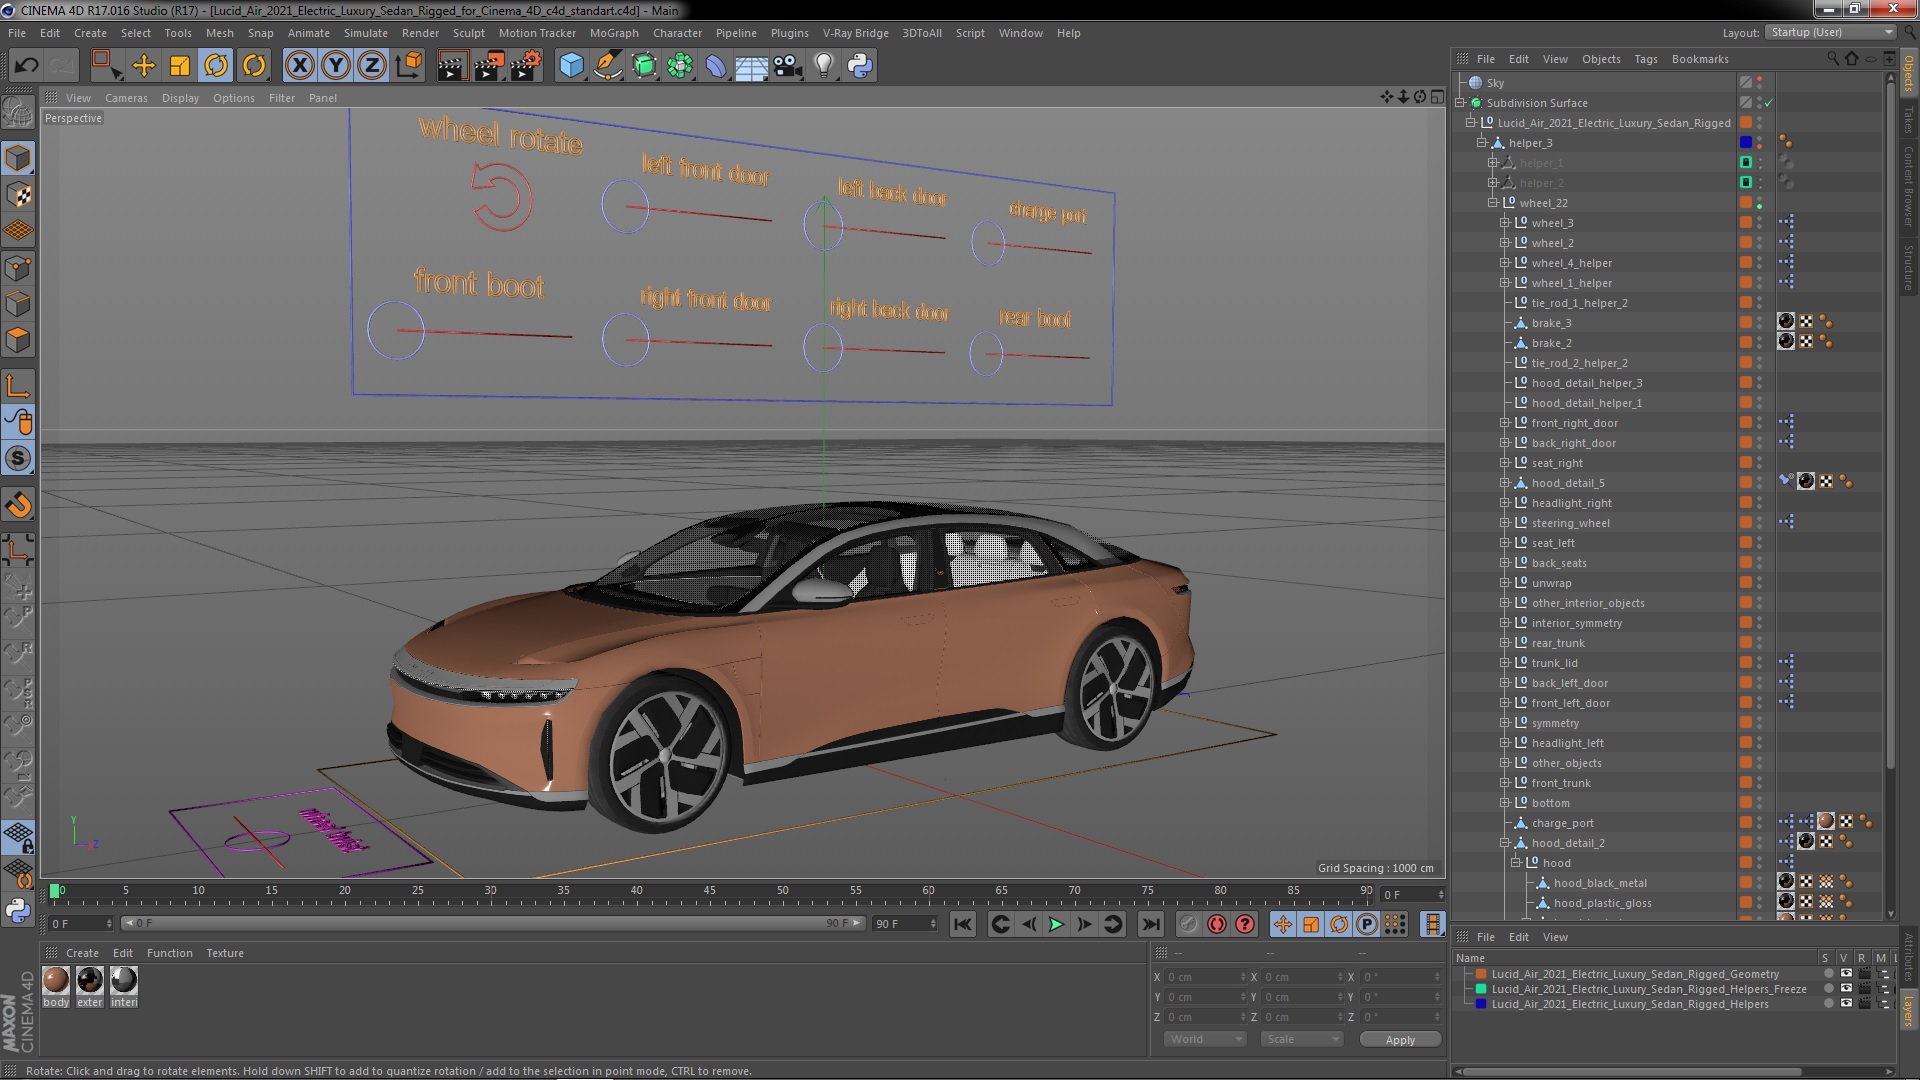Collapse the wheel_22 tree node
Screen dimensions: 1920x1080
[1493, 203]
